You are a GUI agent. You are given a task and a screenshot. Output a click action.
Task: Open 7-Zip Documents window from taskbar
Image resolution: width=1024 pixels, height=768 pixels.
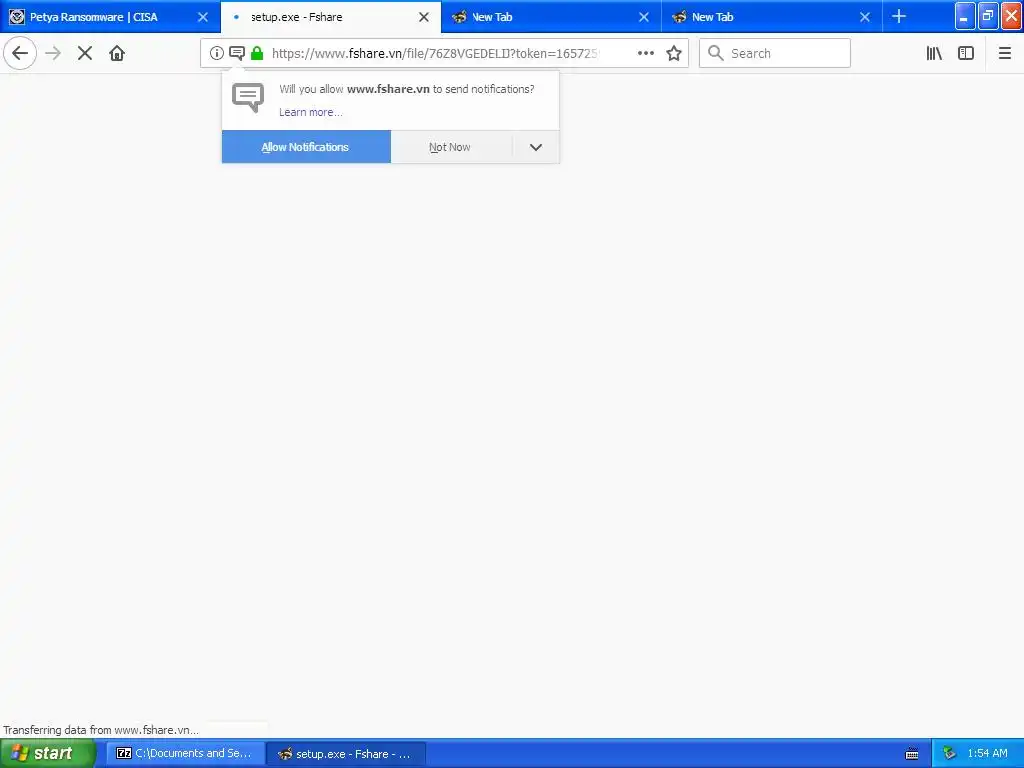click(185, 754)
